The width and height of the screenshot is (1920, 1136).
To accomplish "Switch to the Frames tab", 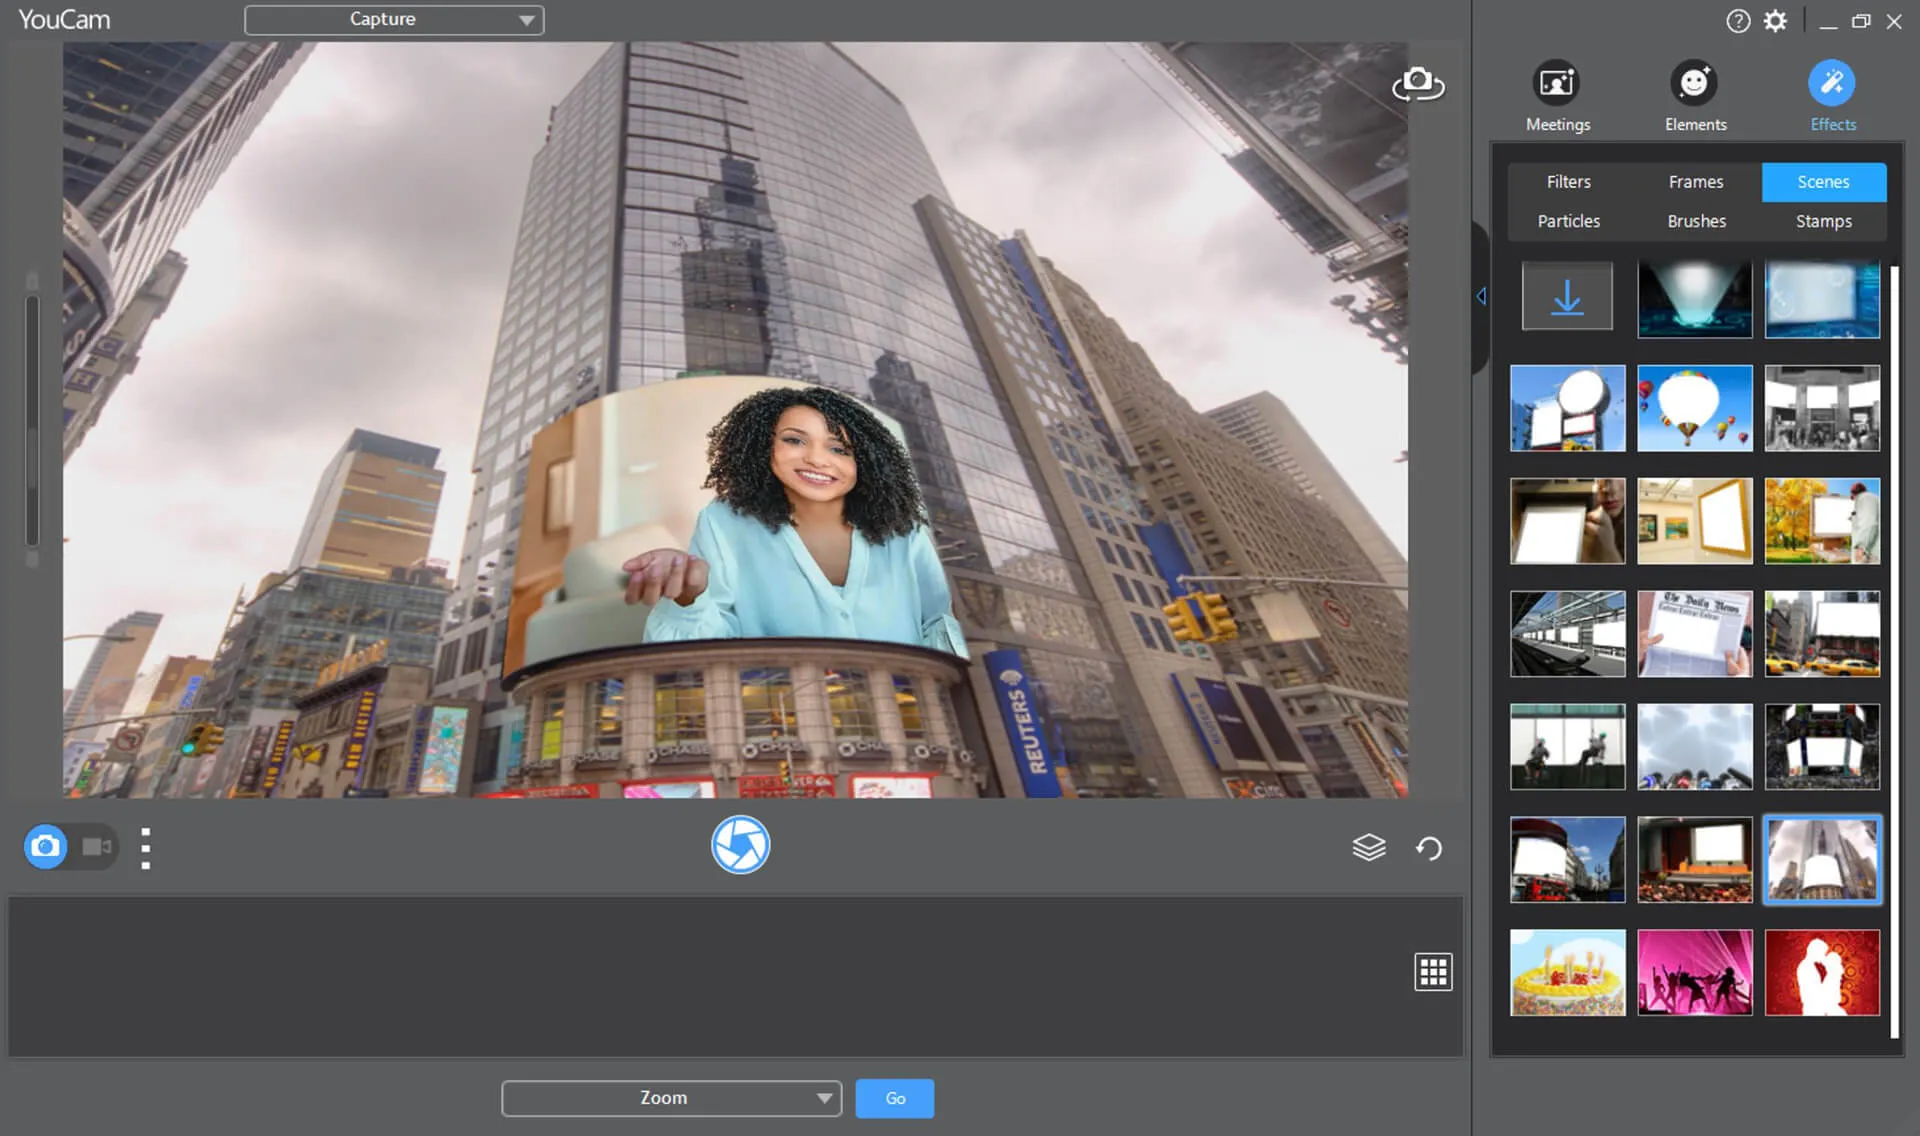I will (1695, 181).
